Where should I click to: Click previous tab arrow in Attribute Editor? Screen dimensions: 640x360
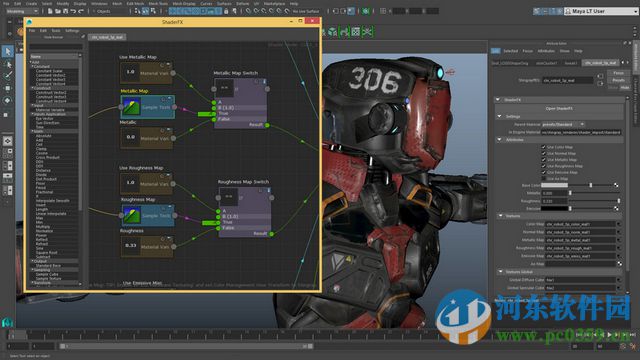coord(622,63)
